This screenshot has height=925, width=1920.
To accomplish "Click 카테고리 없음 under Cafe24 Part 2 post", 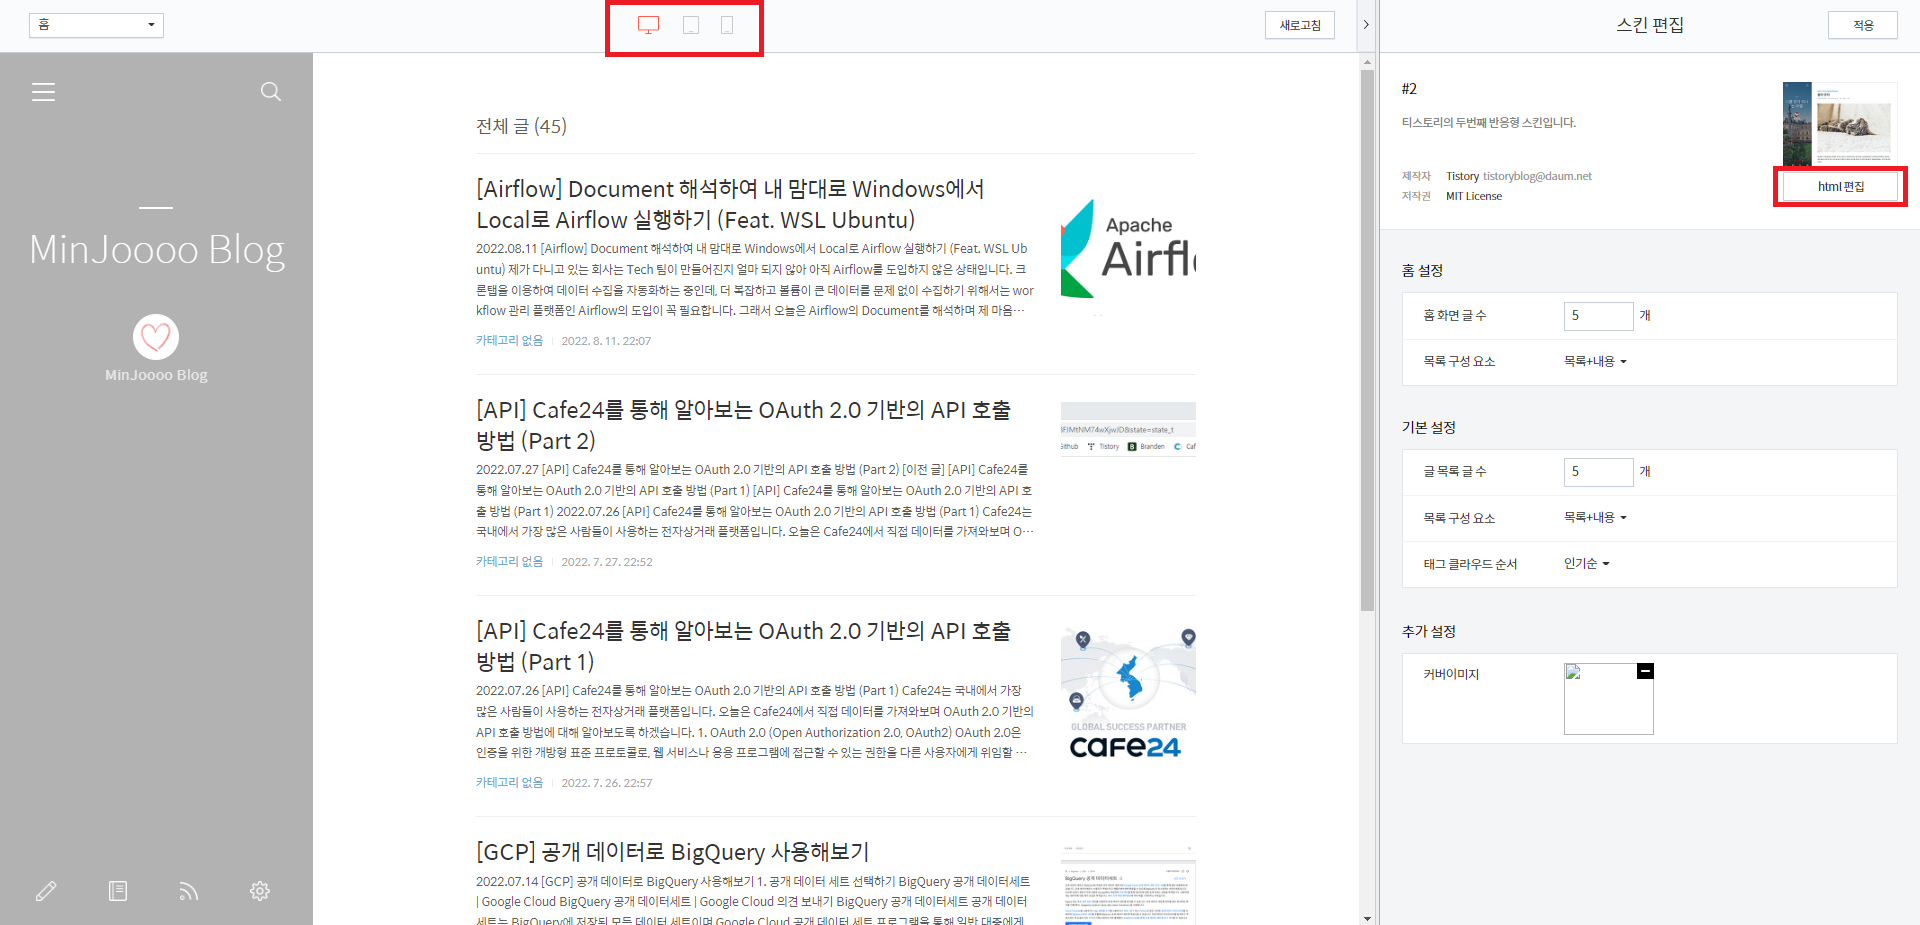I will click(509, 562).
